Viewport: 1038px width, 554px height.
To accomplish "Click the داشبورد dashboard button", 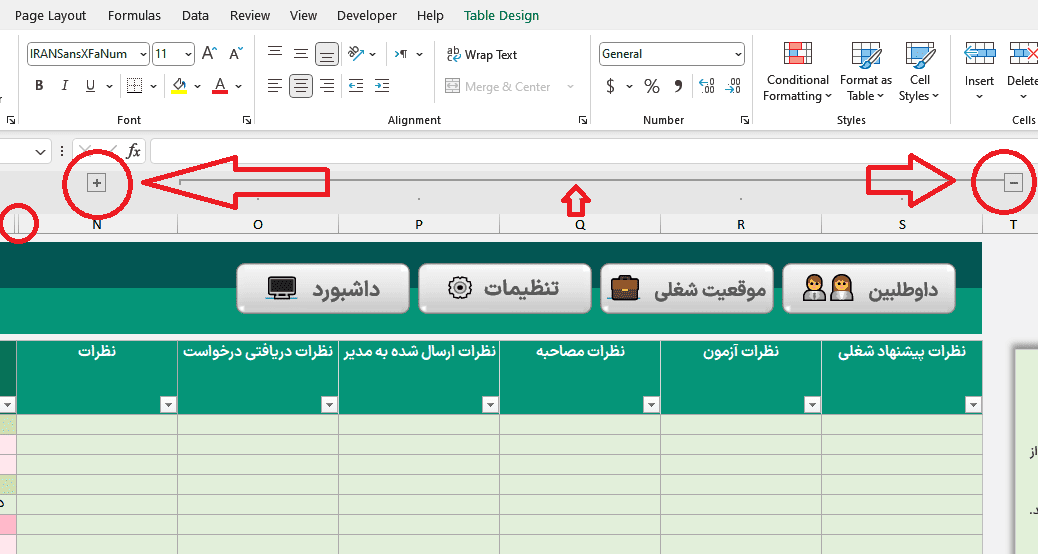I will (x=323, y=289).
